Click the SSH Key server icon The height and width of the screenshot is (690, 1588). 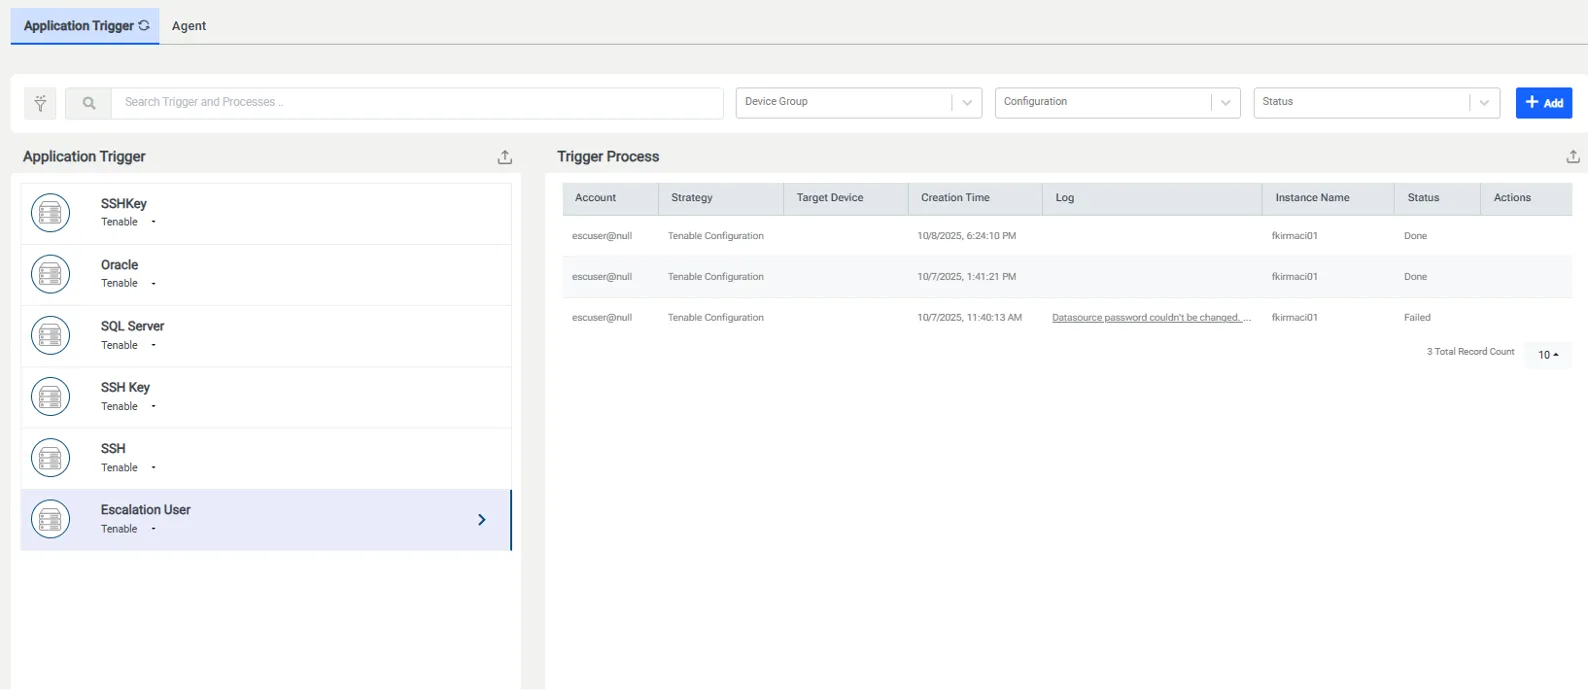pyautogui.click(x=50, y=397)
